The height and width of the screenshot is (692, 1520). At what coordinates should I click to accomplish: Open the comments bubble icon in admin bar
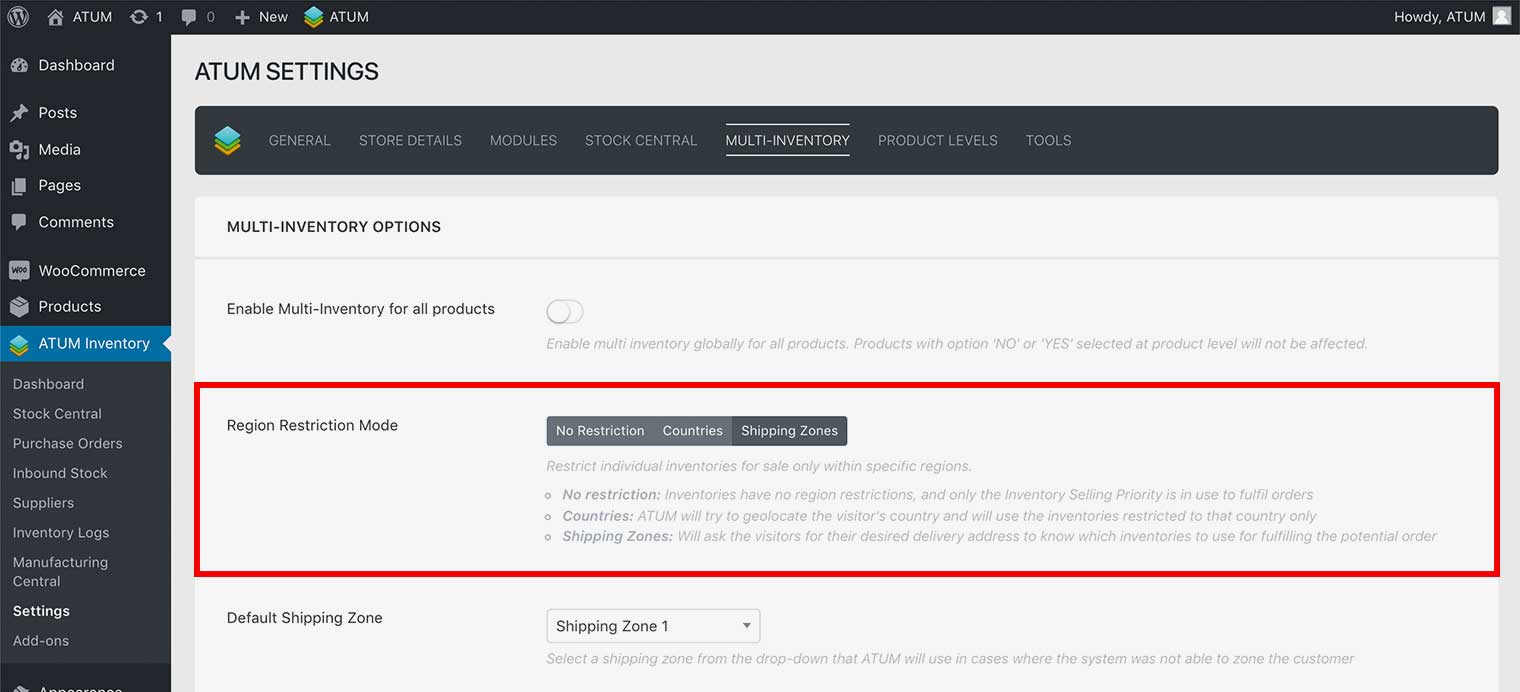pyautogui.click(x=189, y=17)
